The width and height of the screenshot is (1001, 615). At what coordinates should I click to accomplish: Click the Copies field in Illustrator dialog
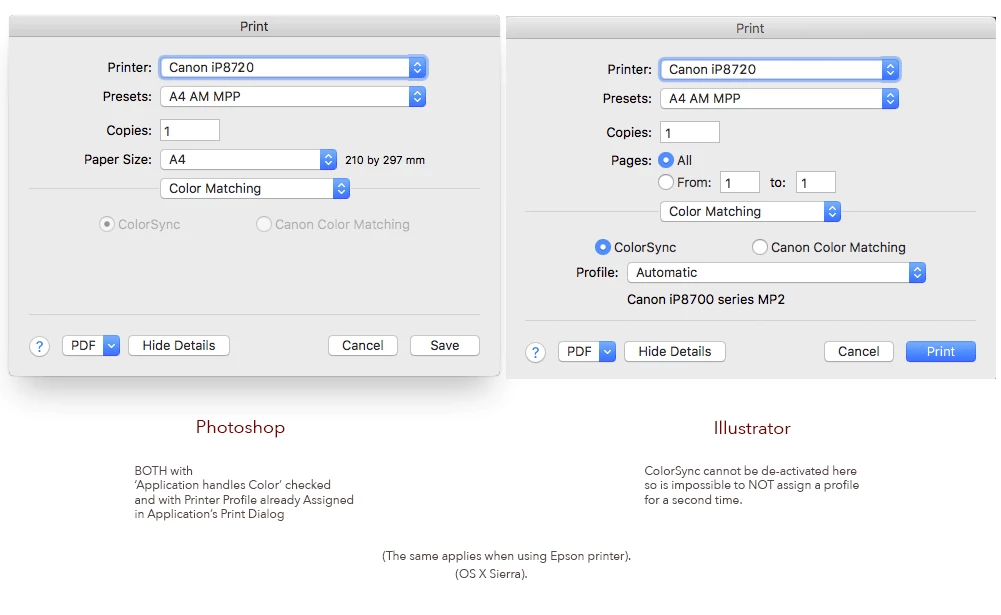[689, 132]
